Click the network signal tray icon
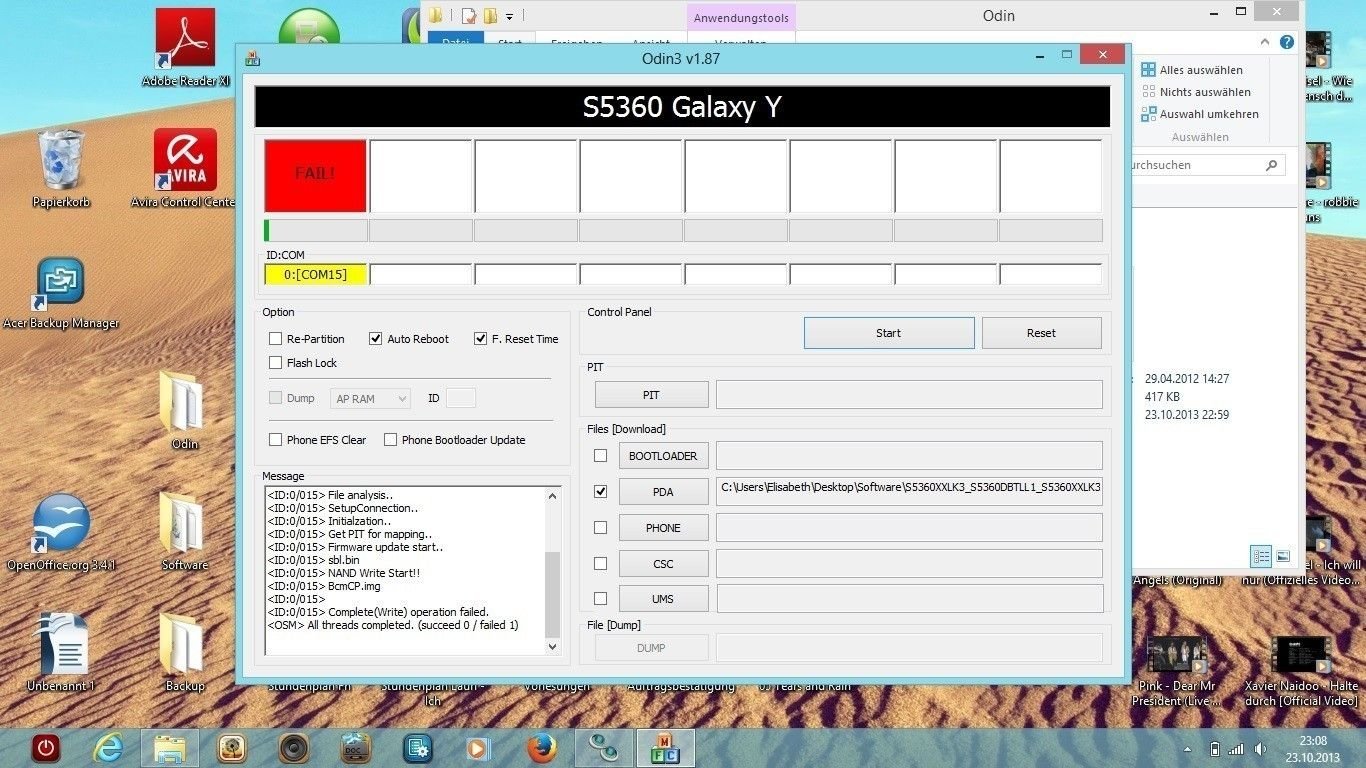Viewport: 1366px width, 768px height. point(1237,749)
